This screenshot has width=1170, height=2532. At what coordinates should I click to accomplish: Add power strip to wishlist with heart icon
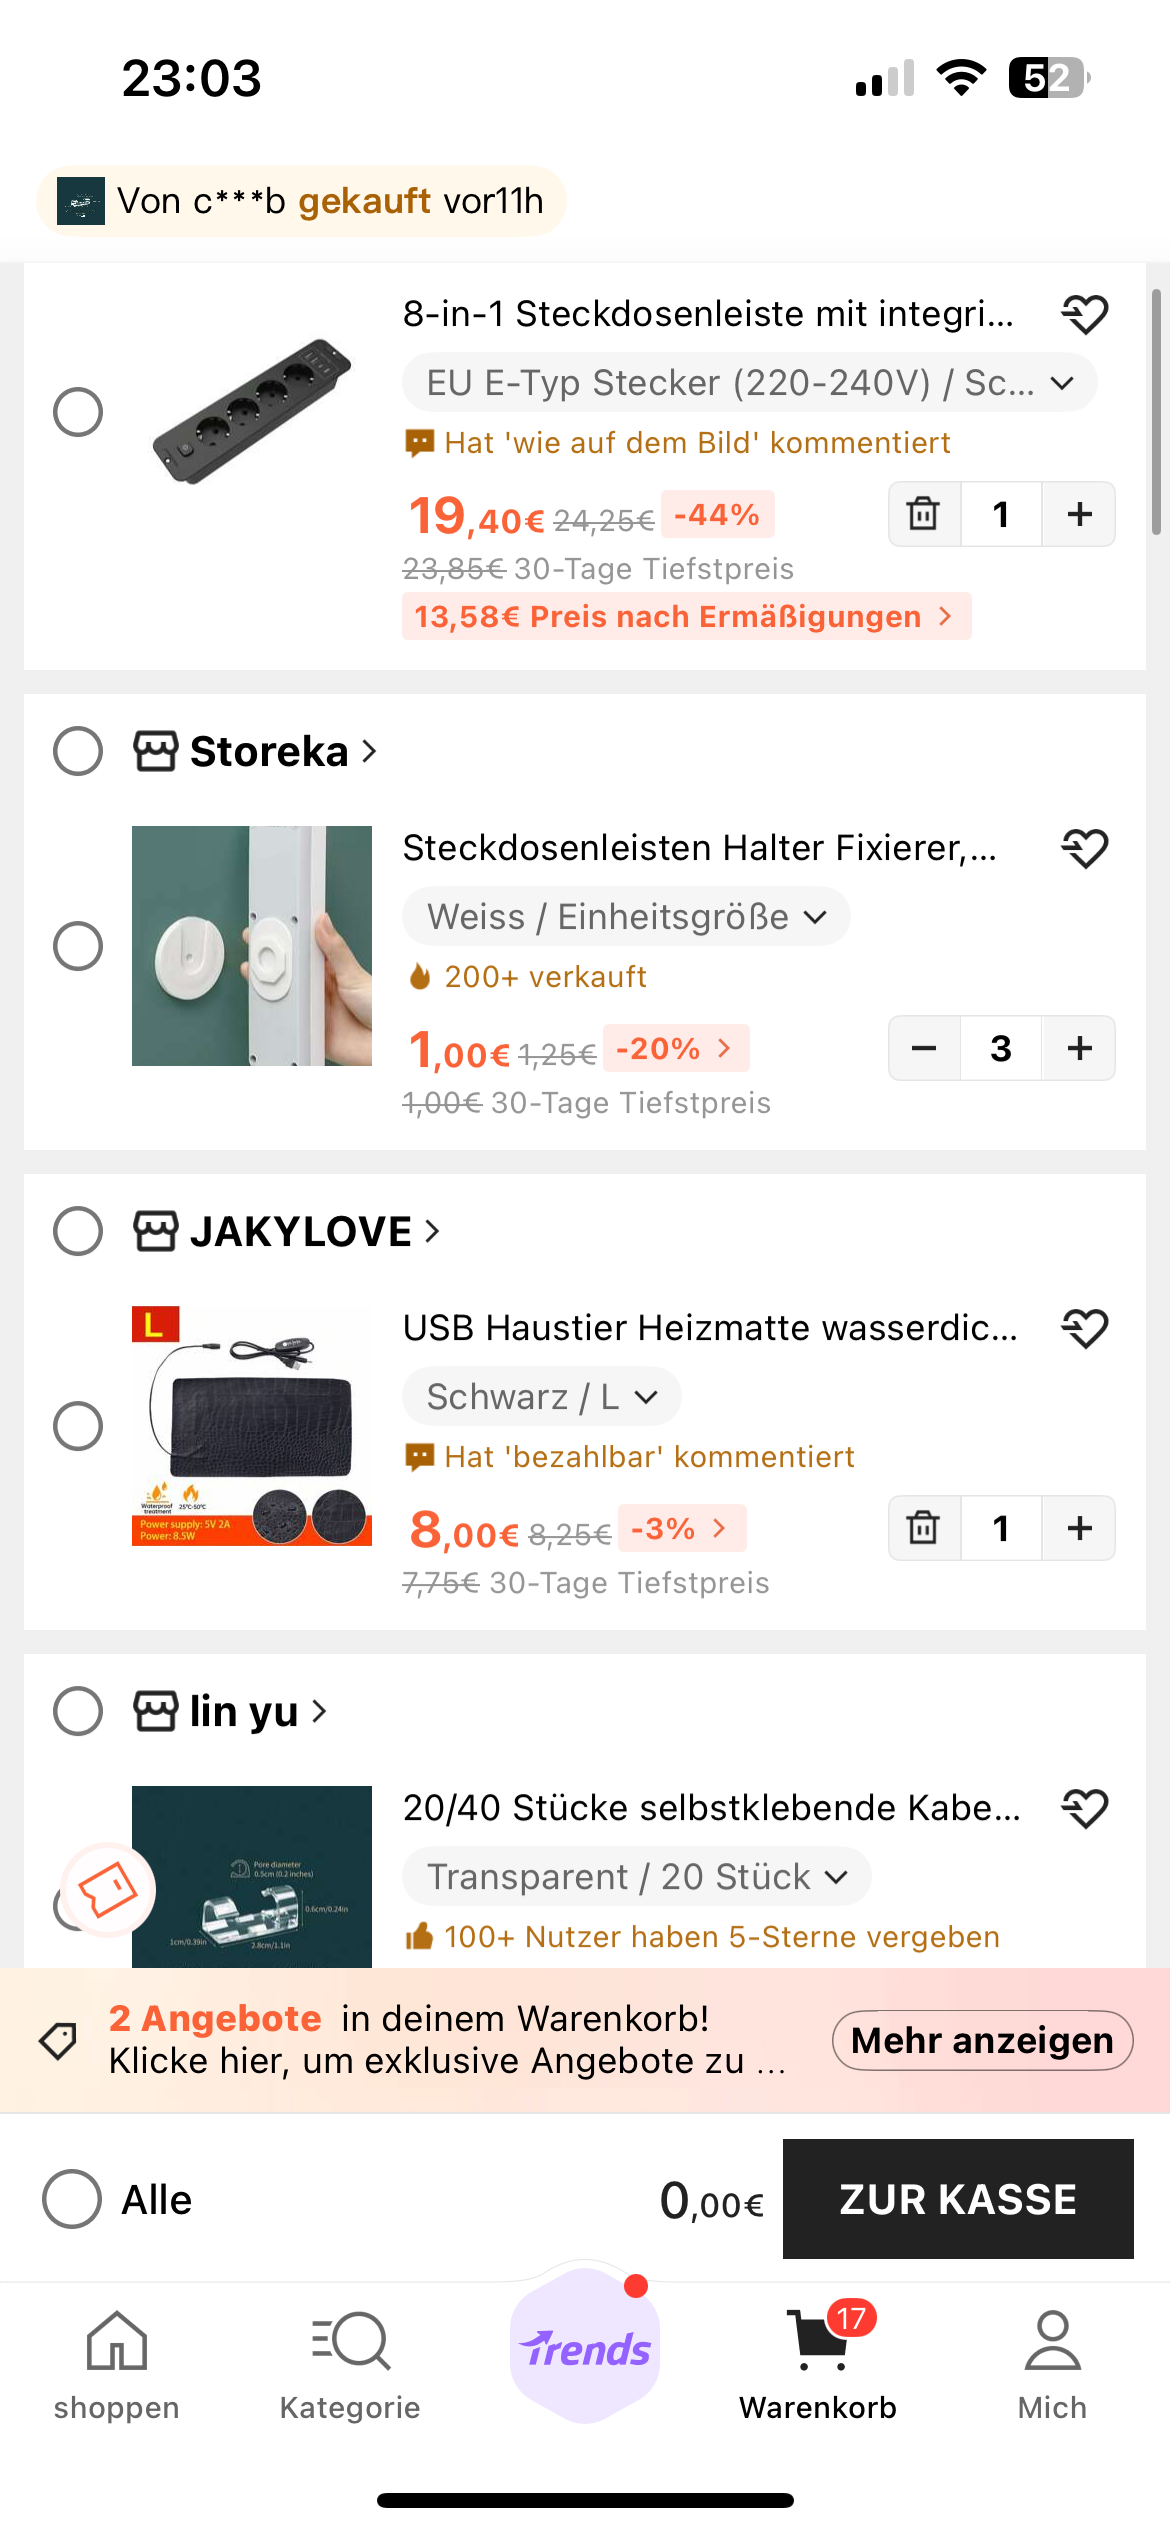[x=1084, y=315]
